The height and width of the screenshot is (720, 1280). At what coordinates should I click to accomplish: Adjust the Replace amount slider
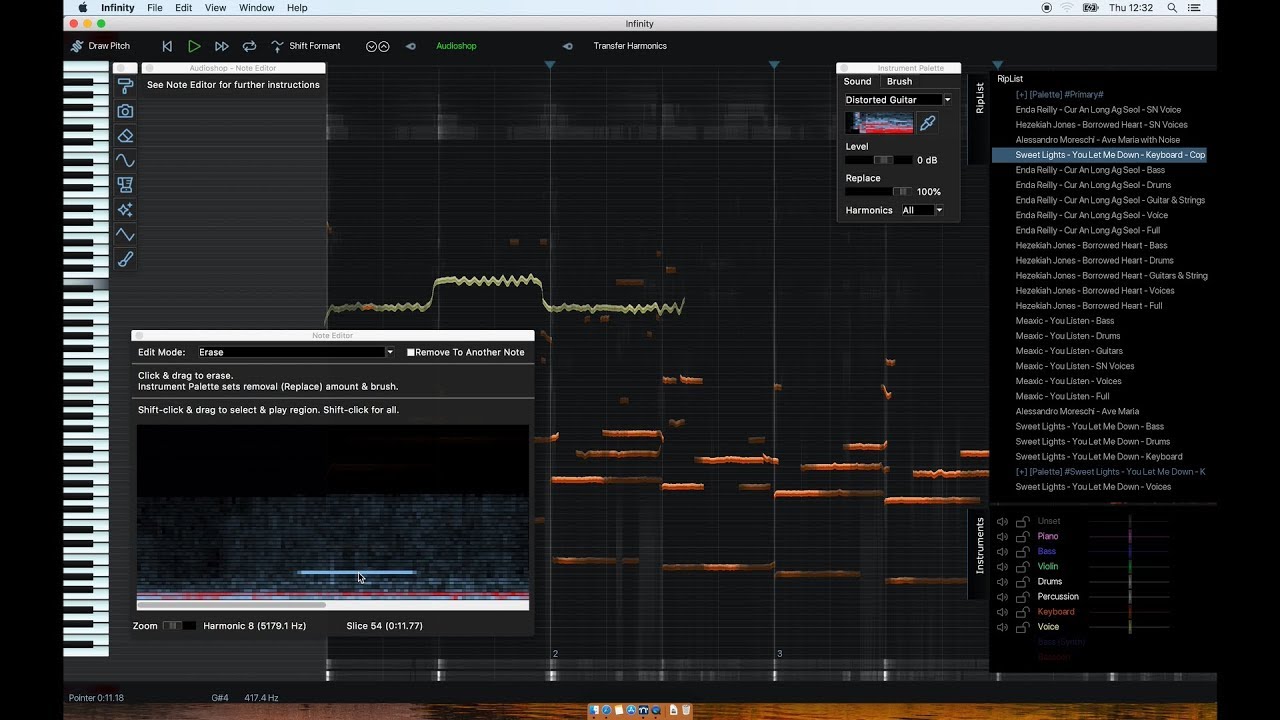click(879, 192)
